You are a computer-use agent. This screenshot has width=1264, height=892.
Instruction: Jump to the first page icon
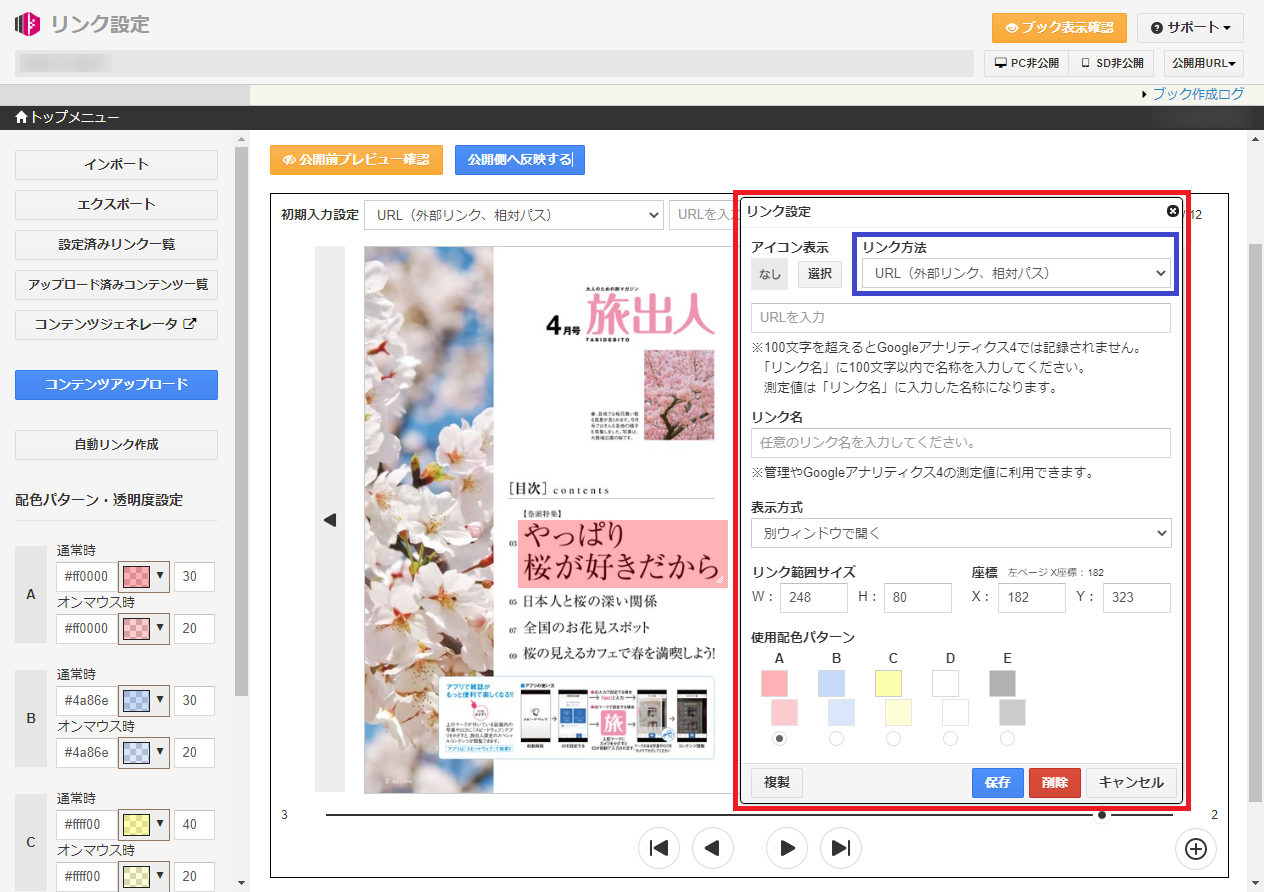tap(659, 848)
